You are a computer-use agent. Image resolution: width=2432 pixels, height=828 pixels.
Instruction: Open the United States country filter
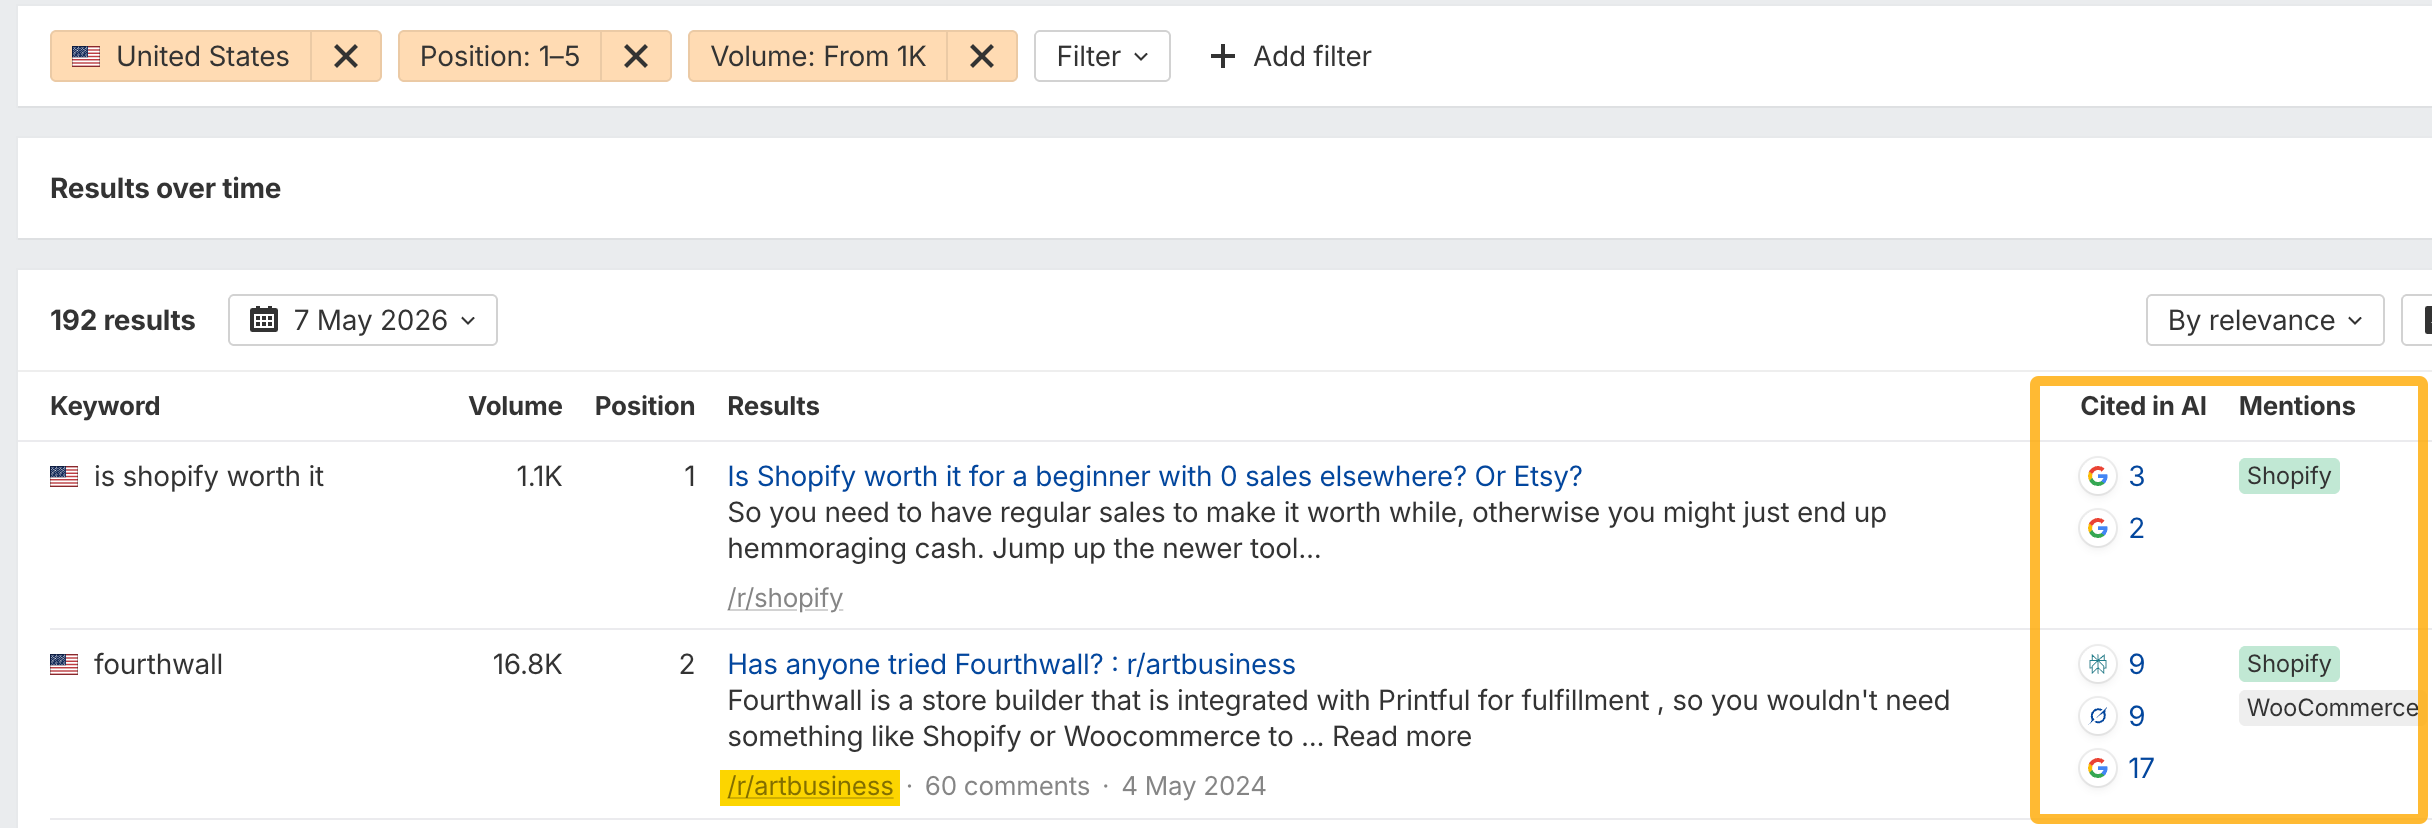pos(181,56)
